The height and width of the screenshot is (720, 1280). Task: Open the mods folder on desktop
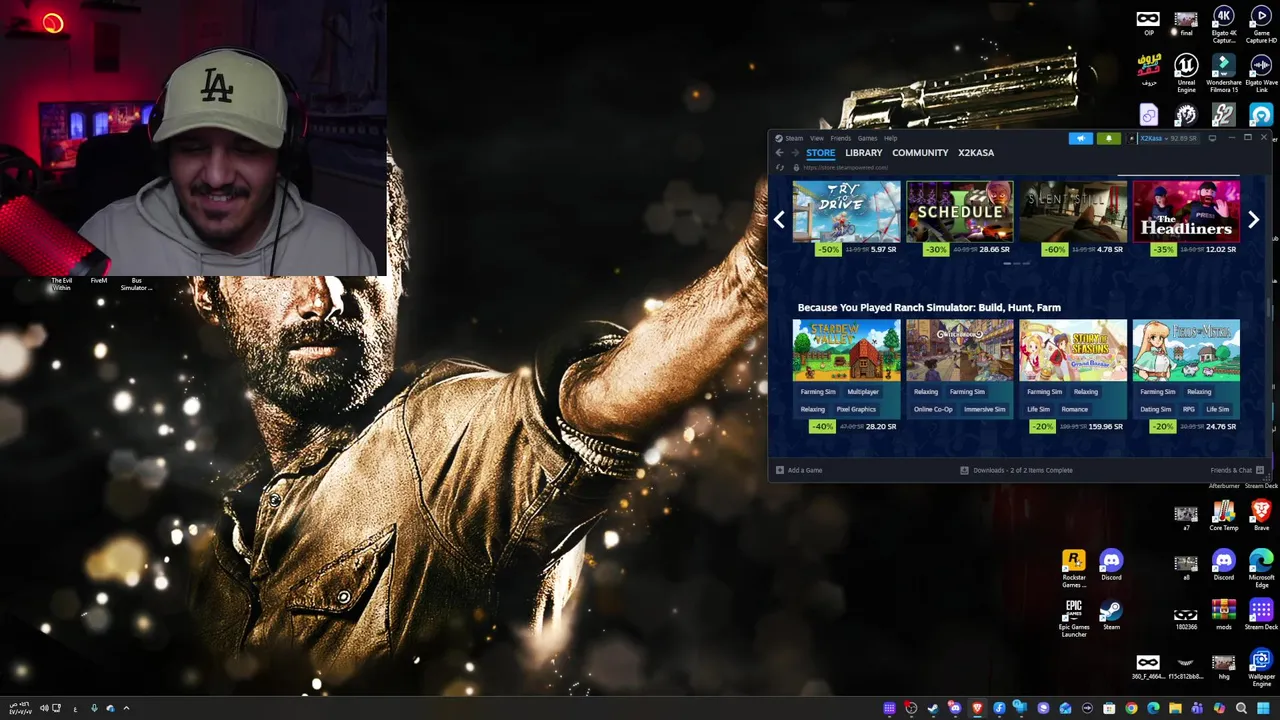(1224, 614)
